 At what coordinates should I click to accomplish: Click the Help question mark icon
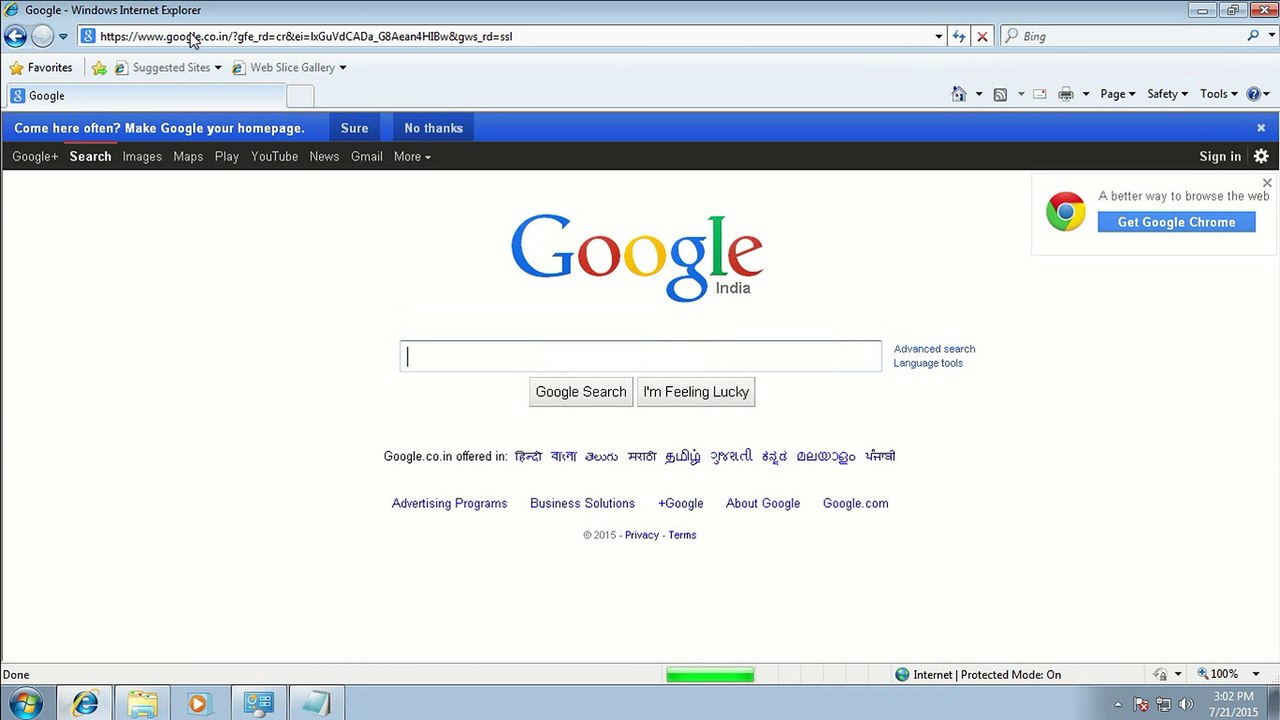coord(1254,94)
